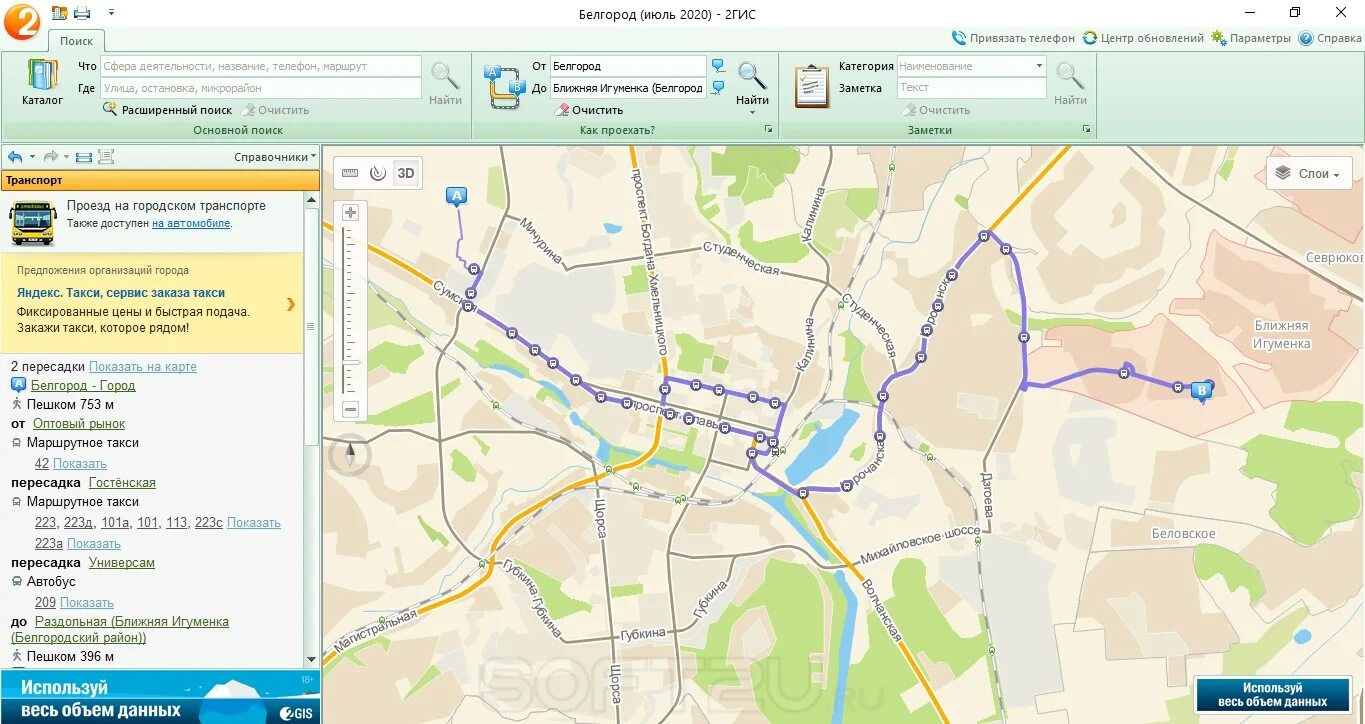This screenshot has height=724, width=1365.
Task: Open the 2GIS main orange application button
Action: [x=22, y=22]
